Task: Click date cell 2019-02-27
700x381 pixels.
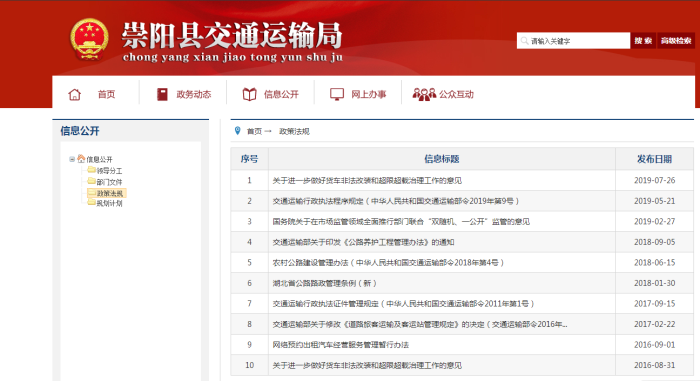Action: [x=654, y=222]
